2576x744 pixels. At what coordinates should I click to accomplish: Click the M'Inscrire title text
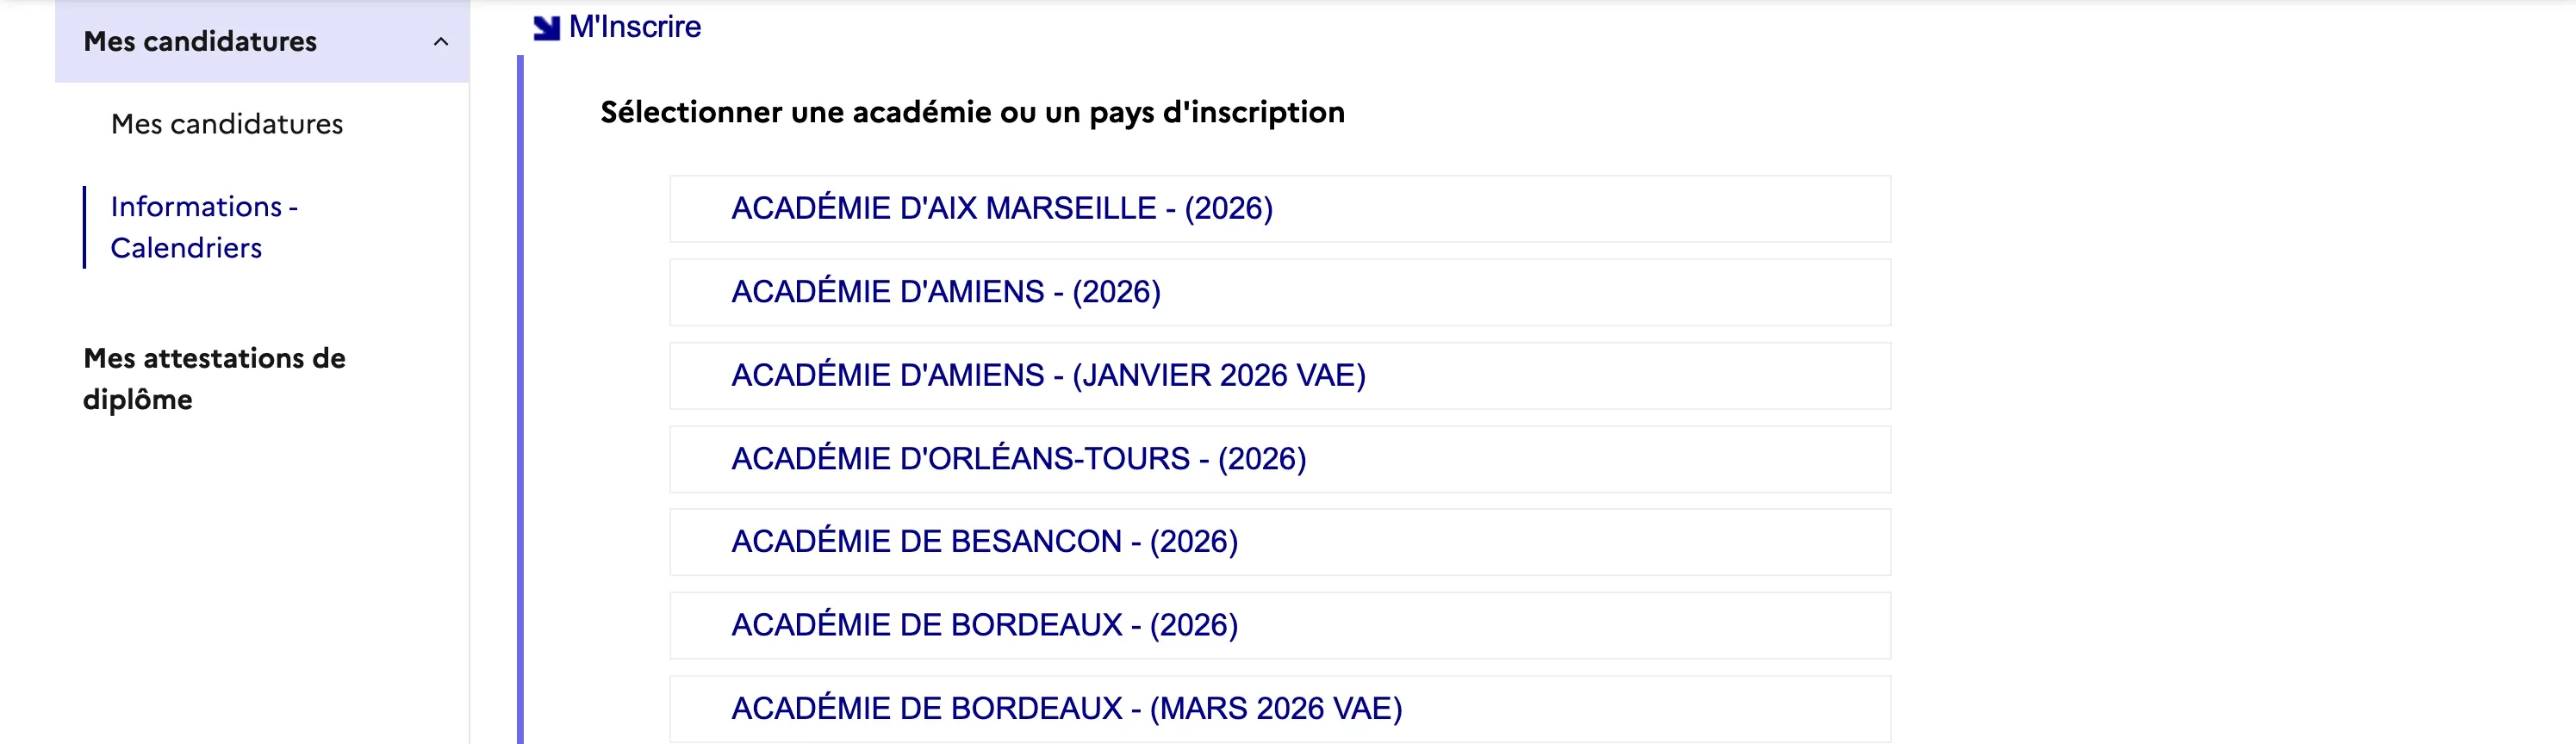point(635,27)
